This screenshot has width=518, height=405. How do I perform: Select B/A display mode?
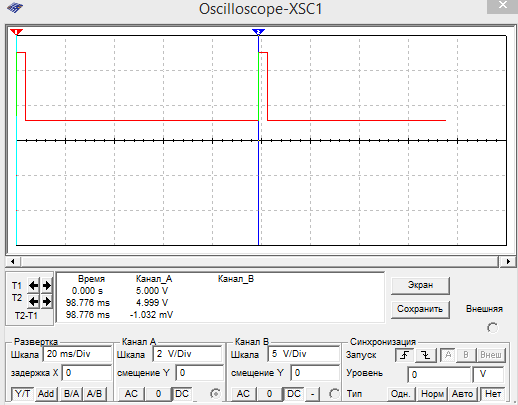pyautogui.click(x=71, y=394)
